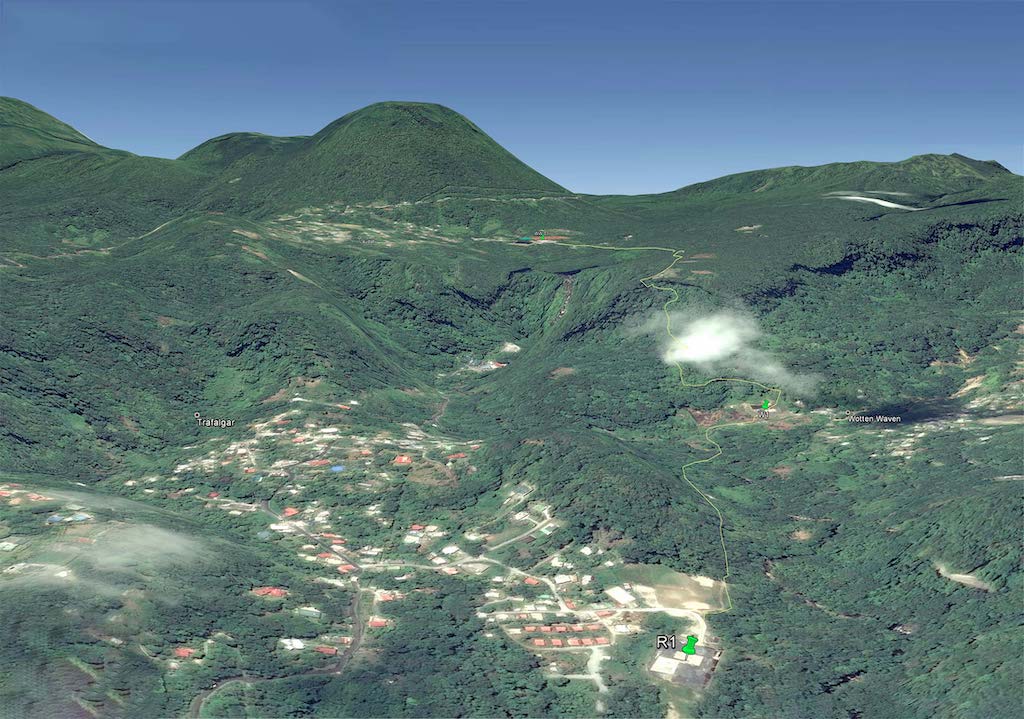This screenshot has width=1024, height=719.
Task: Click the Wotten Waven placemark dot
Action: [848, 413]
